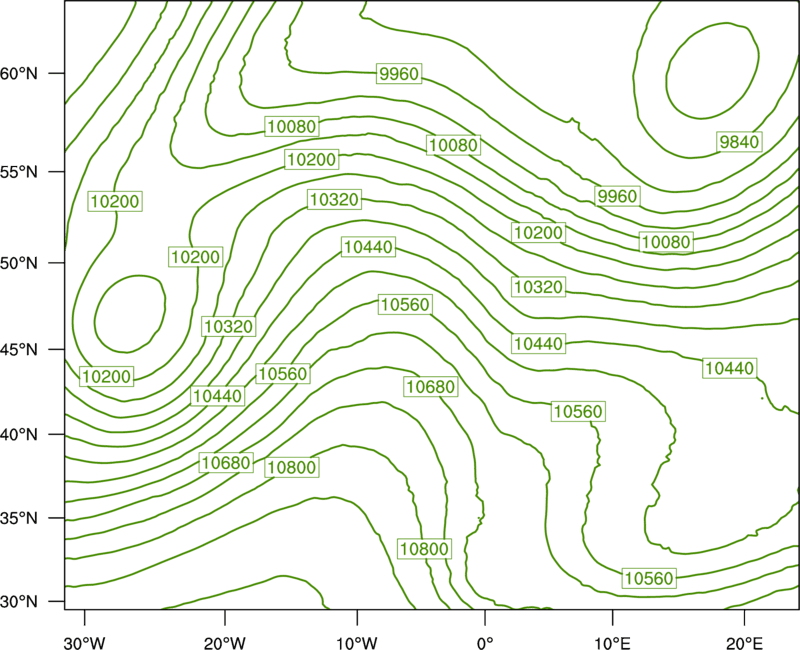
Task: Click the 20°E longitude axis label
Action: 744,643
